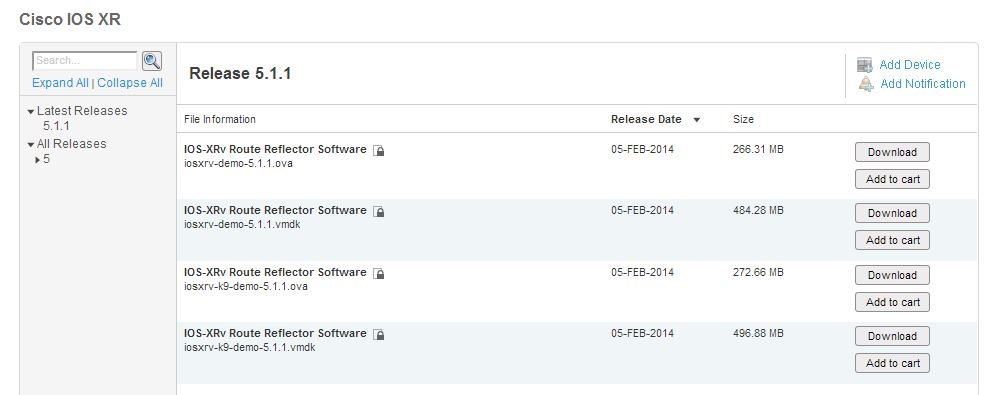
Task: Select release 5.1.1 in tree
Action: point(56,126)
